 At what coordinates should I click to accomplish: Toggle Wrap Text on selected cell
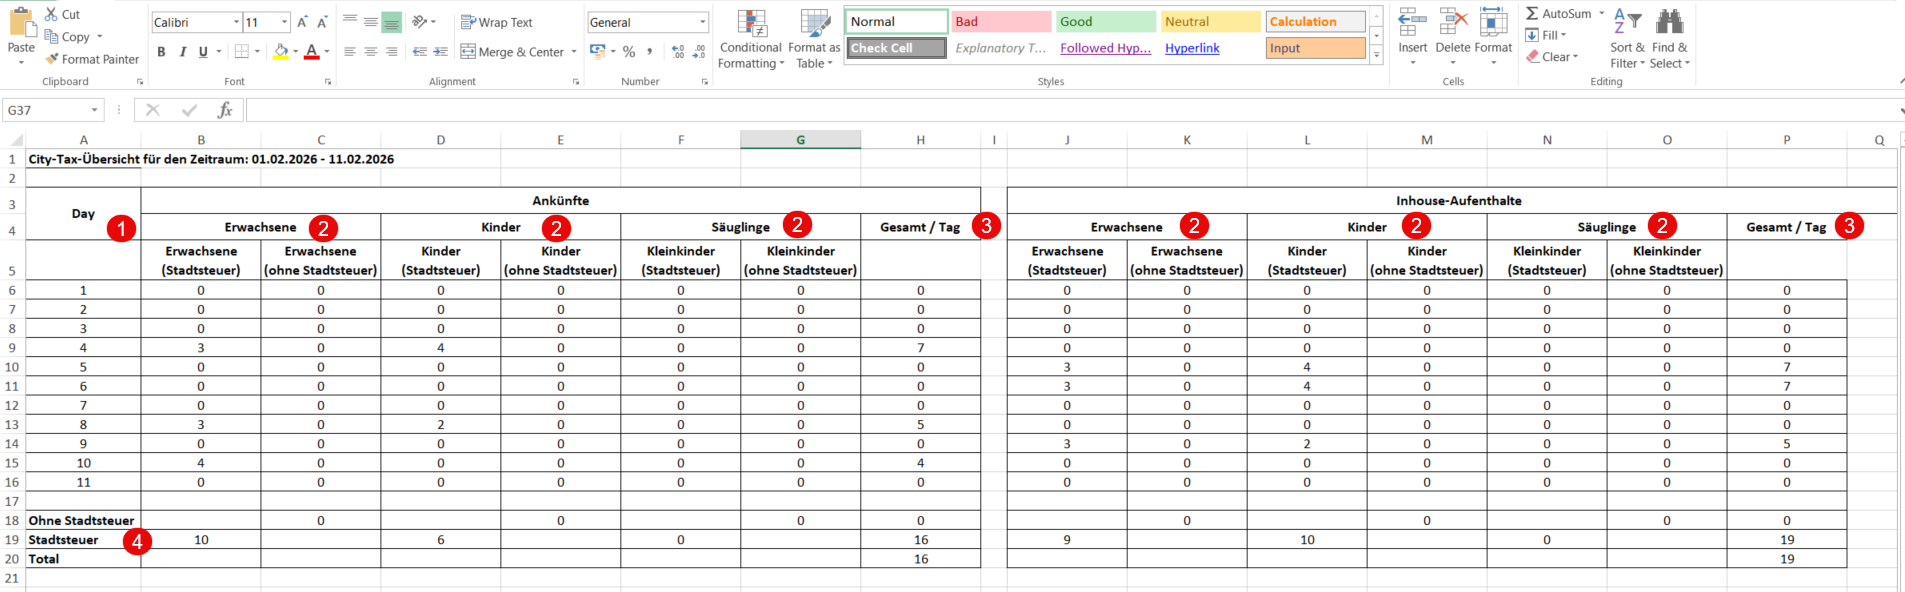tap(496, 22)
